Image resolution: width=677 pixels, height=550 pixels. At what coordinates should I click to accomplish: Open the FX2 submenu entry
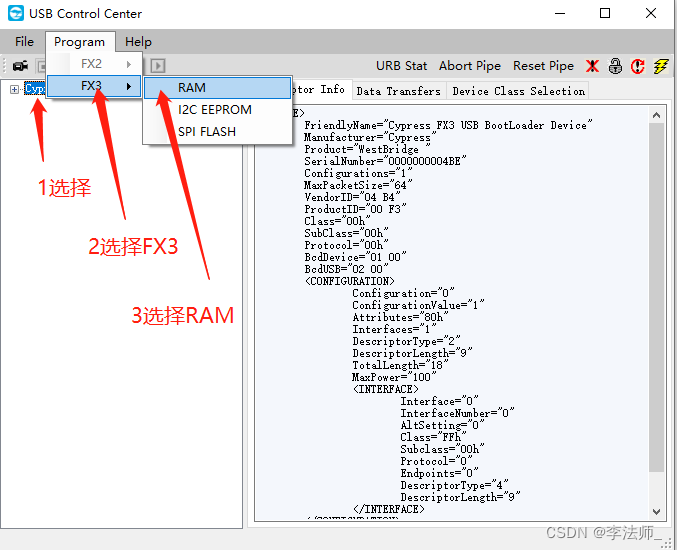(x=94, y=64)
